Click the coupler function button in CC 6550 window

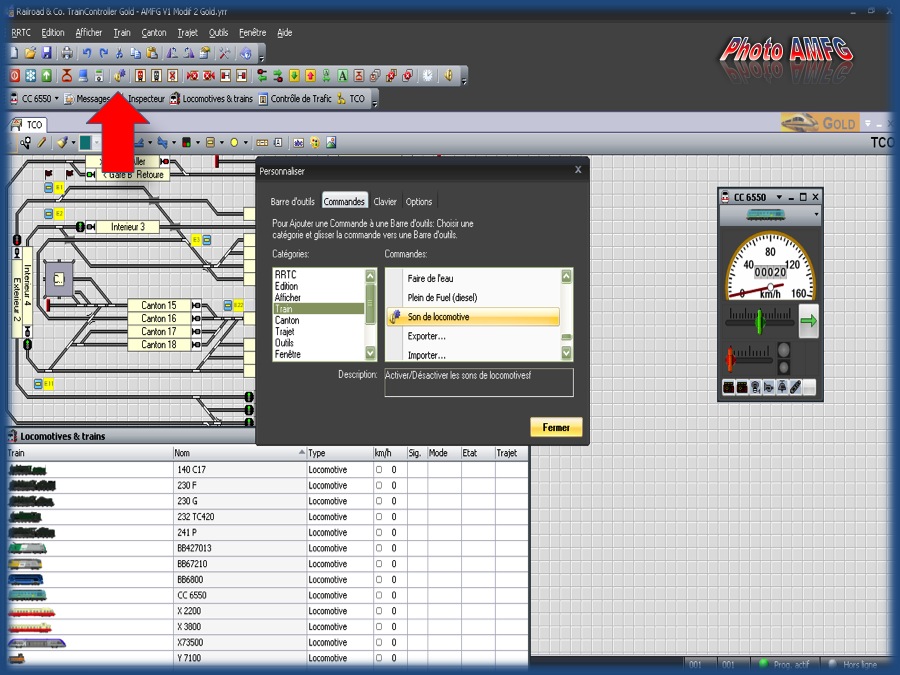click(796, 387)
